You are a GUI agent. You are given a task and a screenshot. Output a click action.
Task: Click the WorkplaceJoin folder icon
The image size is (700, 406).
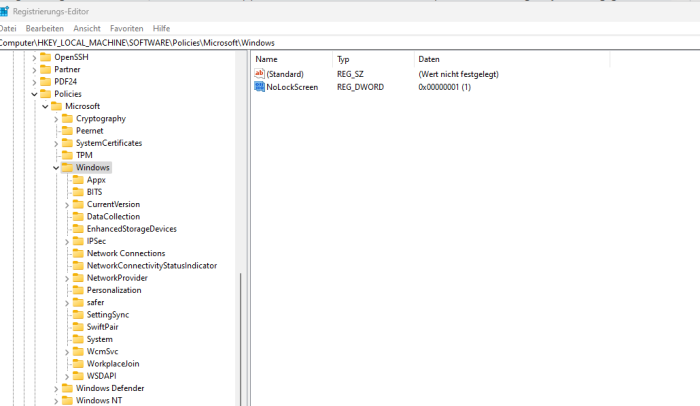point(78,364)
